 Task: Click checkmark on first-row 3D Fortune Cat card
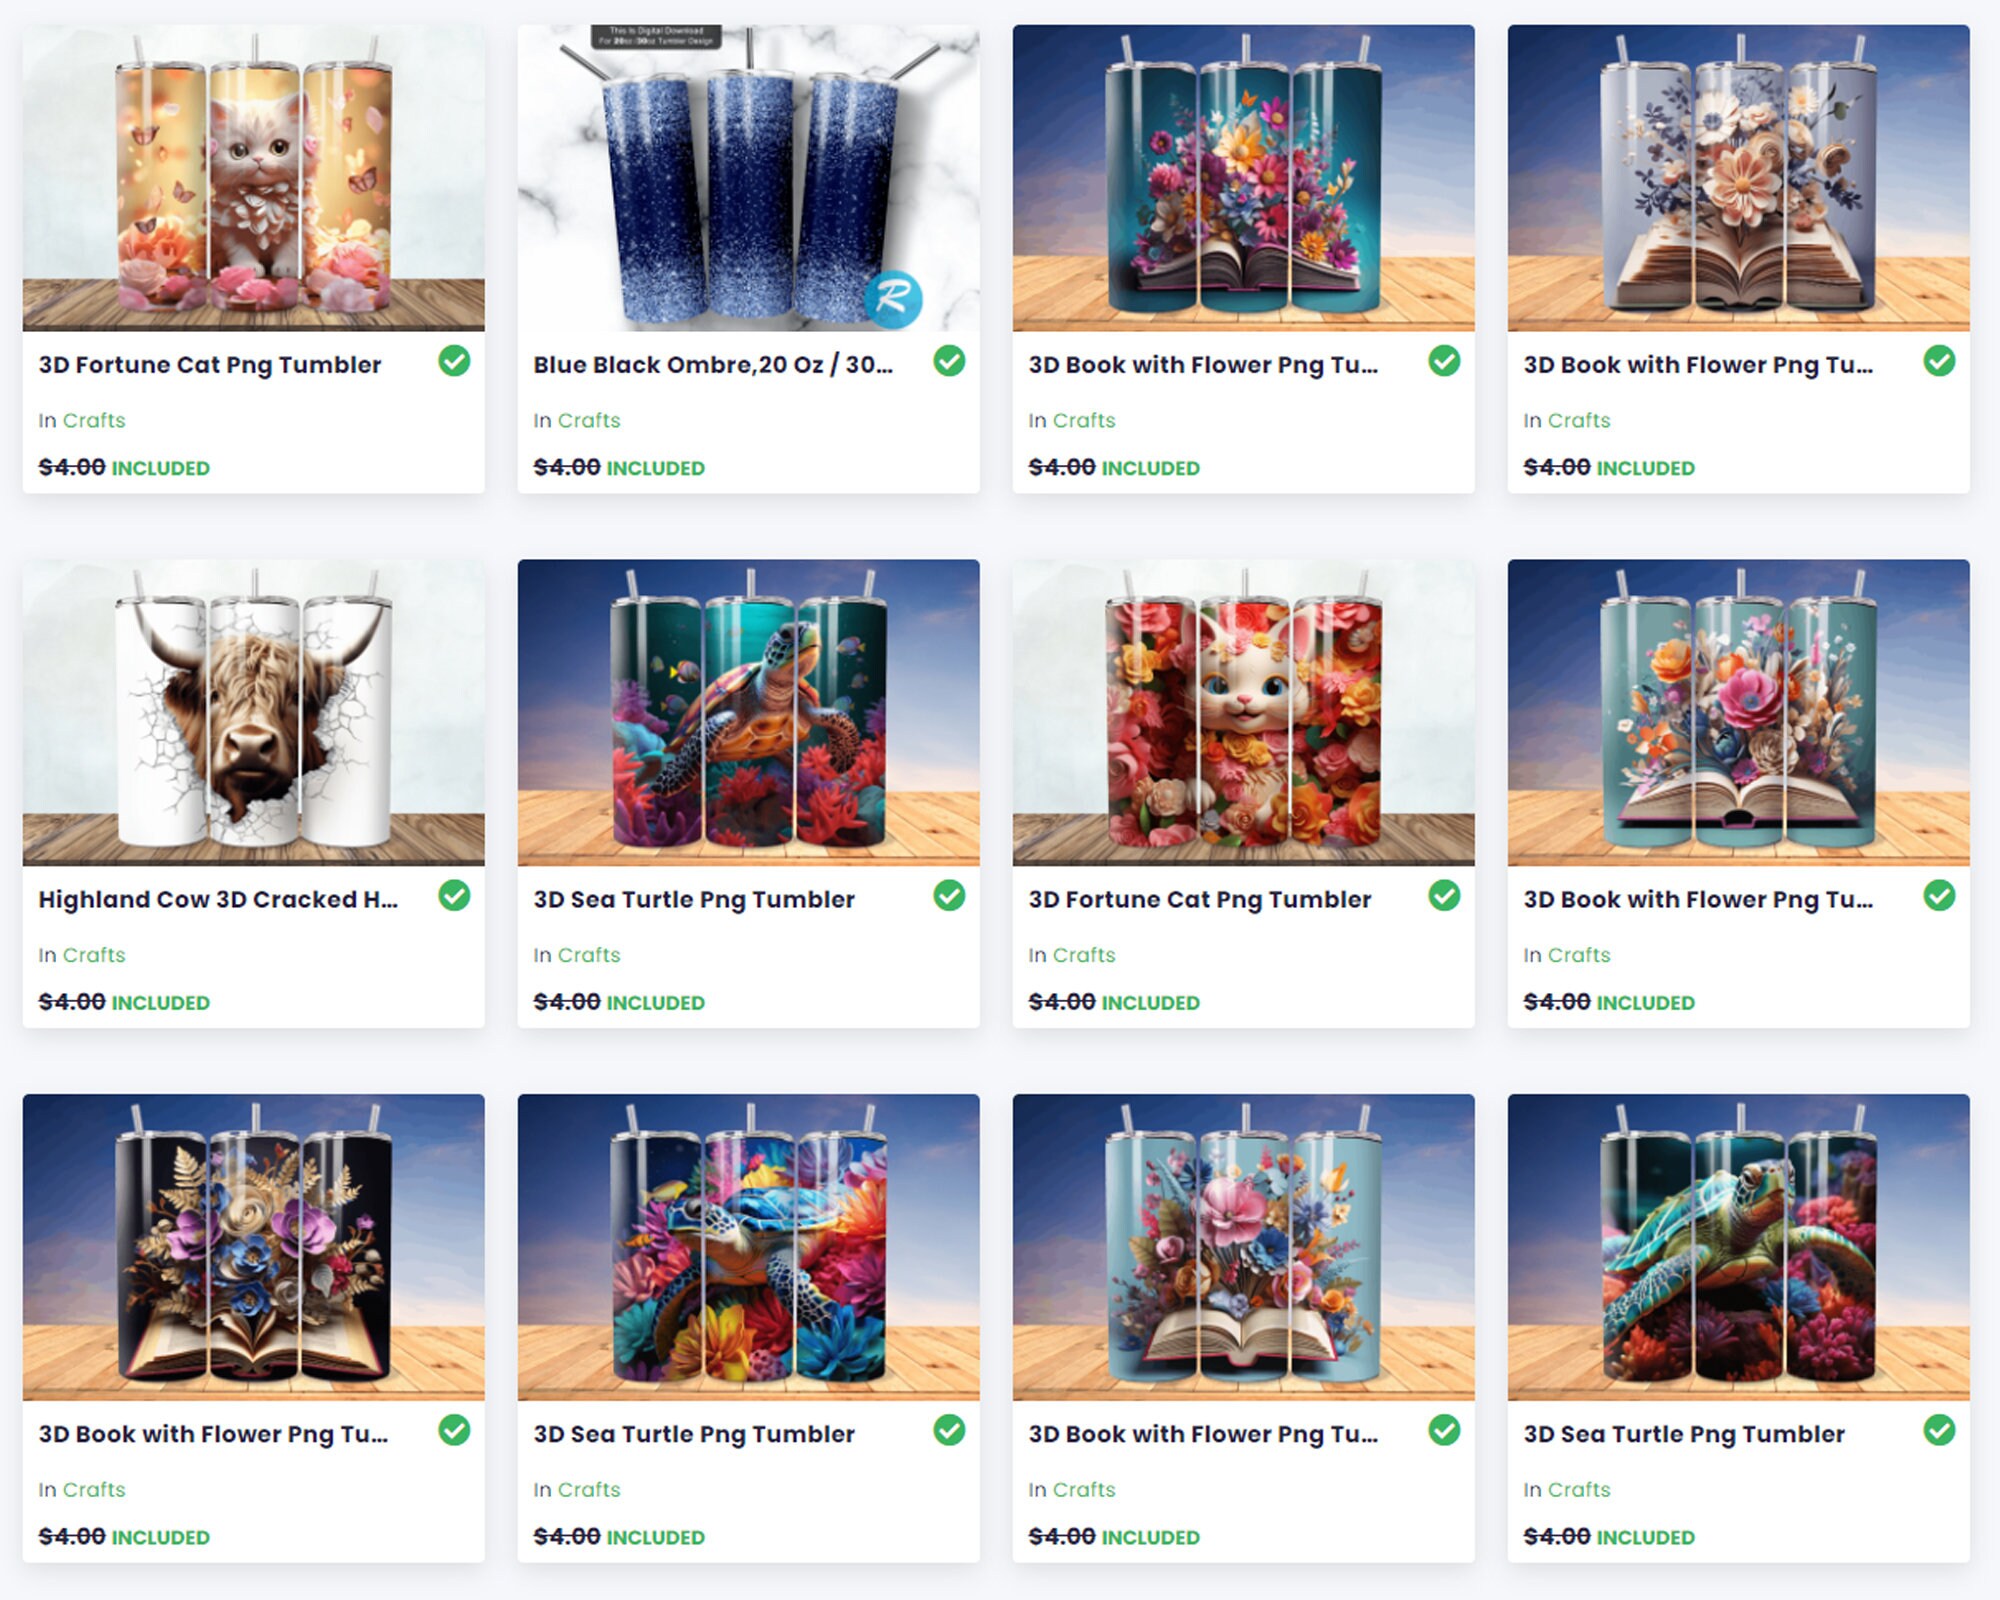pos(454,361)
